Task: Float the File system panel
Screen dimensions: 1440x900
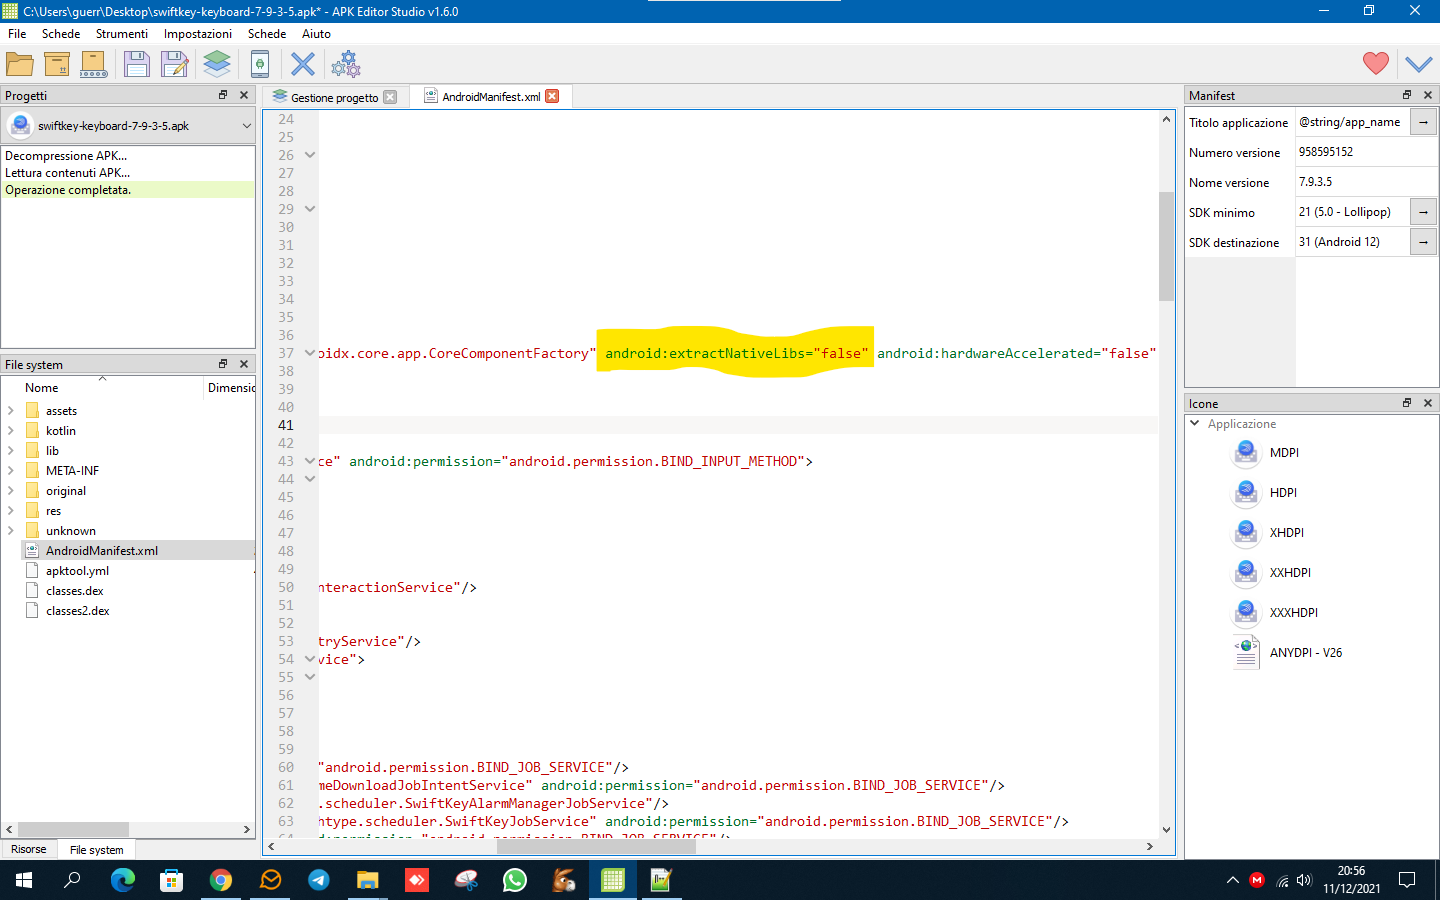Action: click(x=223, y=364)
